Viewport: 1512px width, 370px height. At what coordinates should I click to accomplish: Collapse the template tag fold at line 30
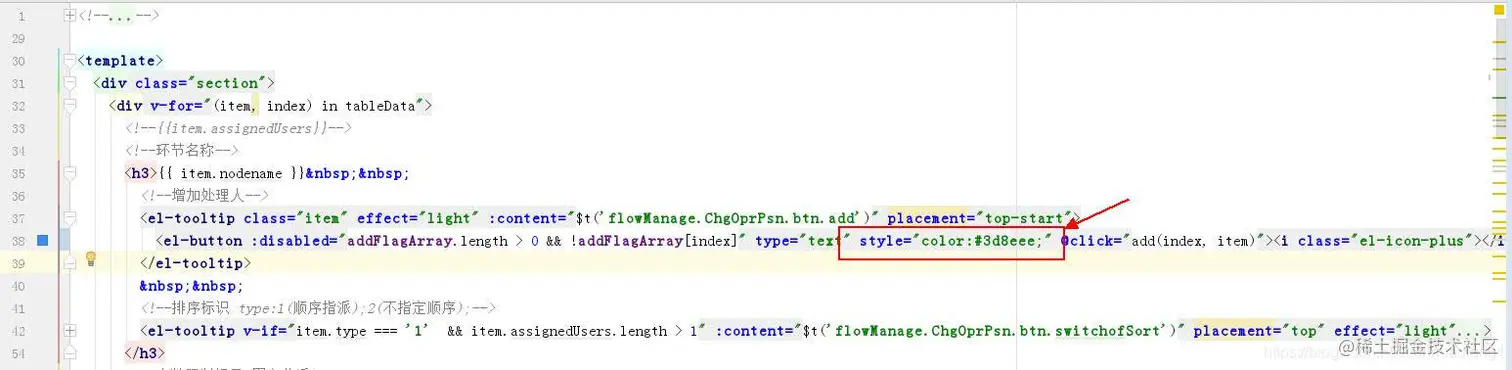70,61
